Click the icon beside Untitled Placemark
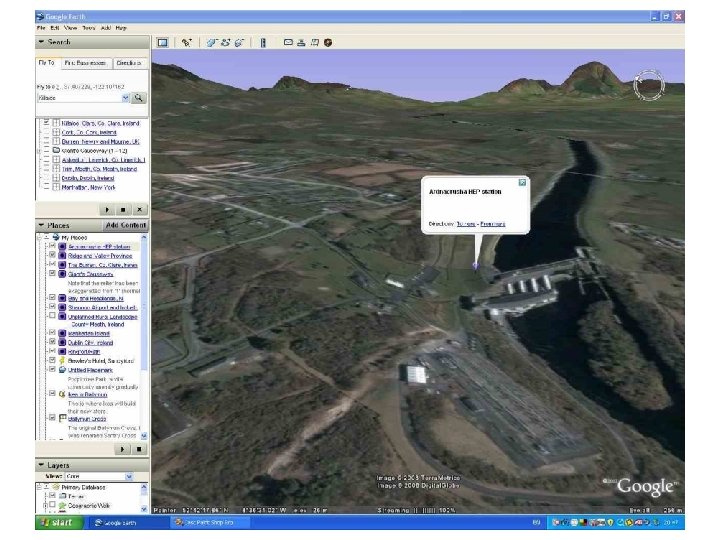Viewport: 720px width, 540px height. 62,370
